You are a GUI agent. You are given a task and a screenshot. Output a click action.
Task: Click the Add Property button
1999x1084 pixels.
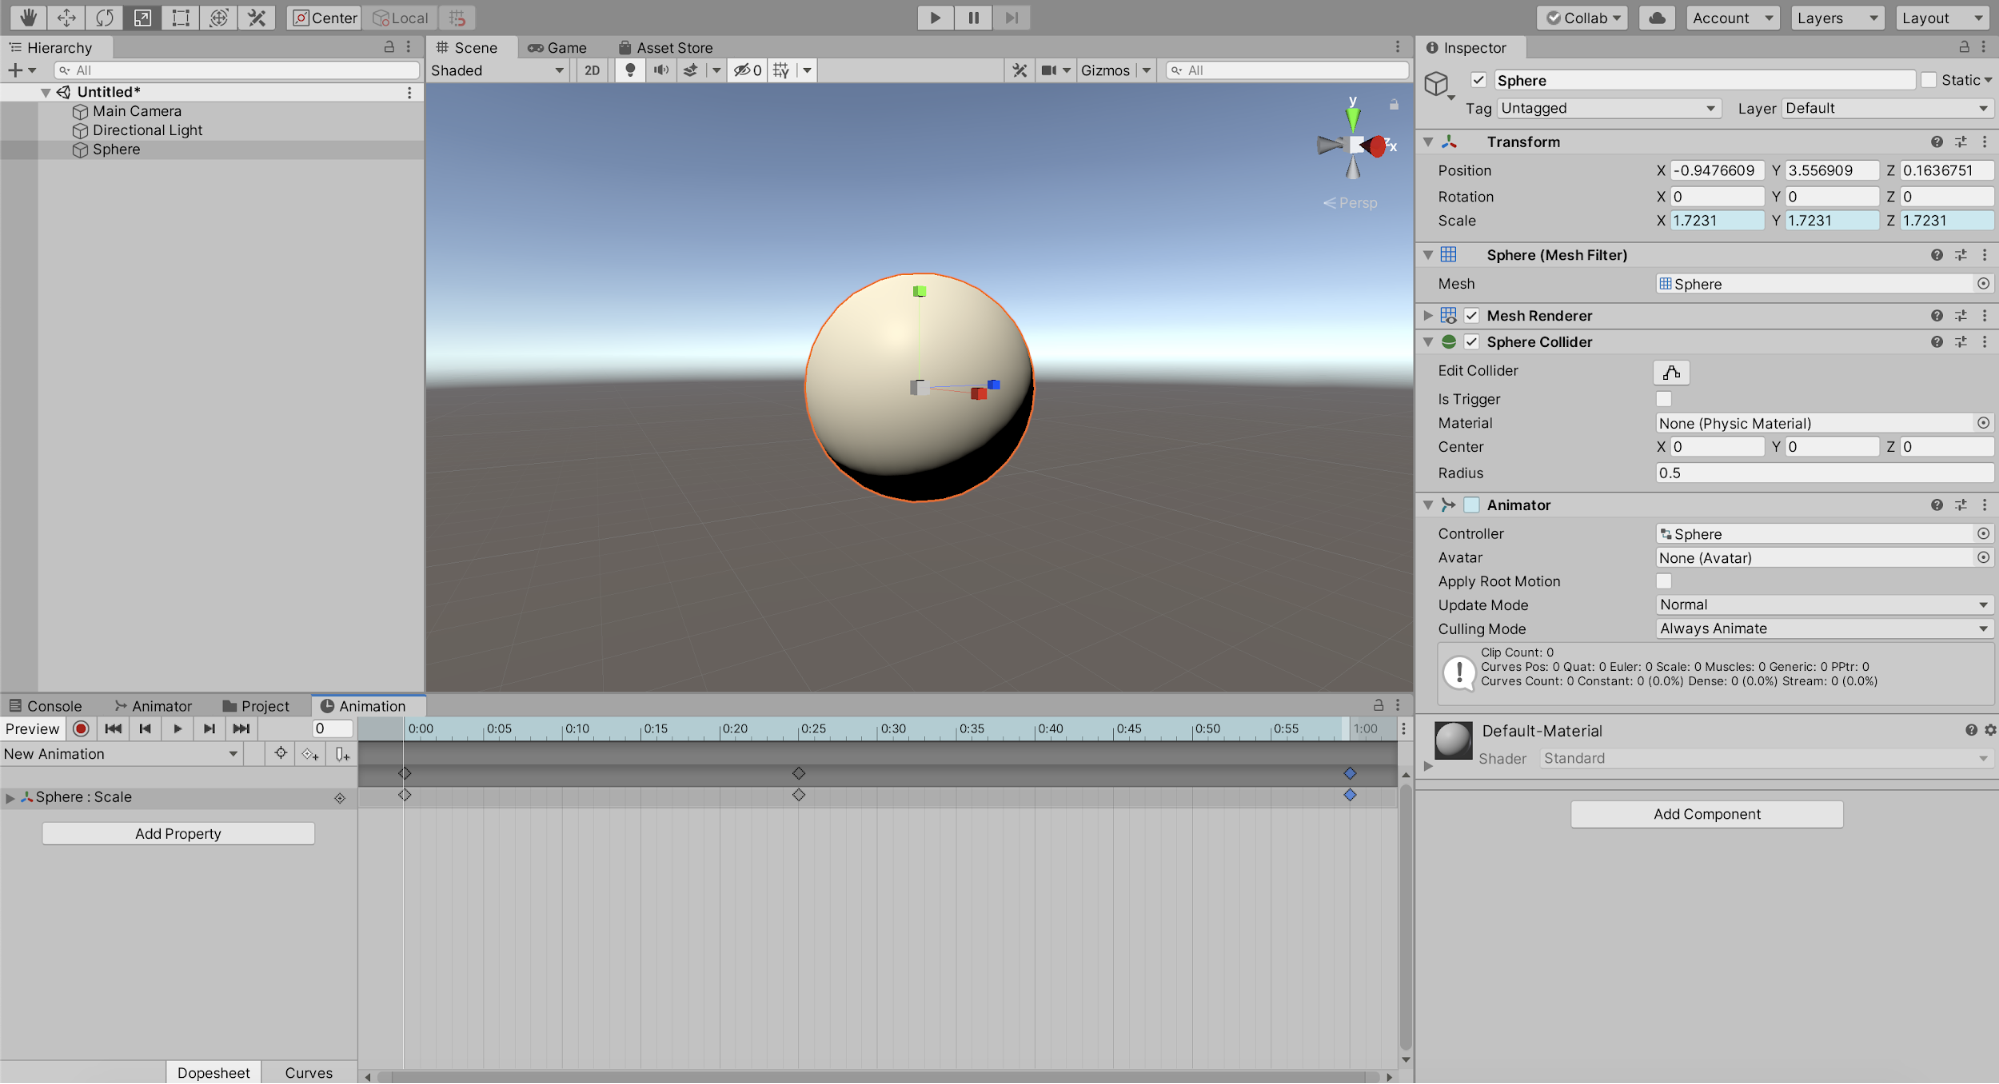pyautogui.click(x=178, y=834)
